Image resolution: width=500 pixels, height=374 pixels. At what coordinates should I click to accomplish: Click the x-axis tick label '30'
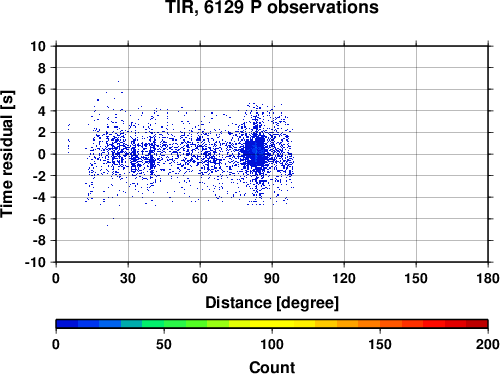128,278
